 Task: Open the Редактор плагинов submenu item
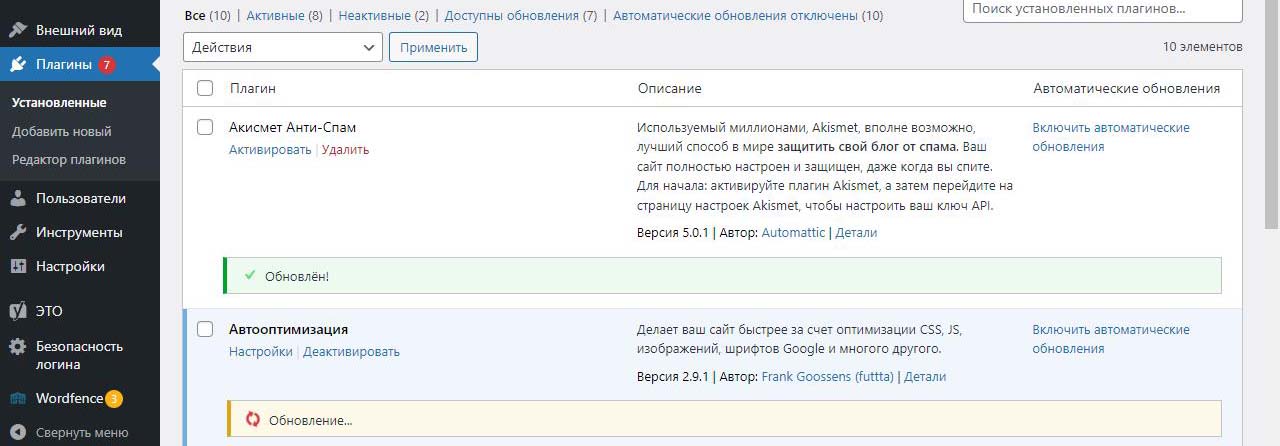[69, 159]
